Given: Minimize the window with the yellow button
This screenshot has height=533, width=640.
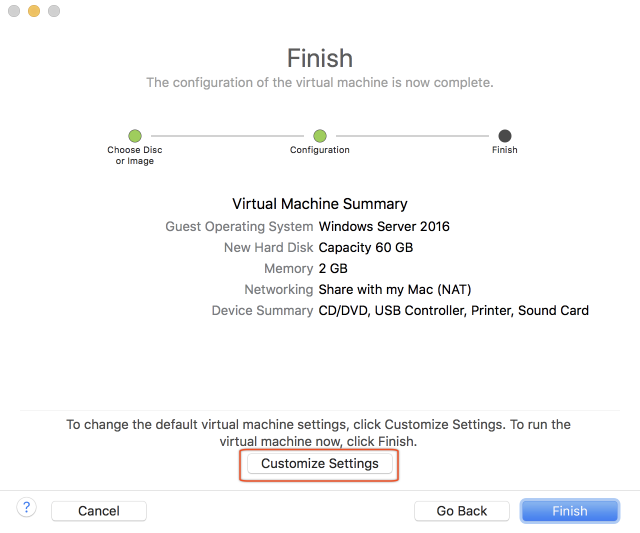Looking at the screenshot, I should [34, 11].
